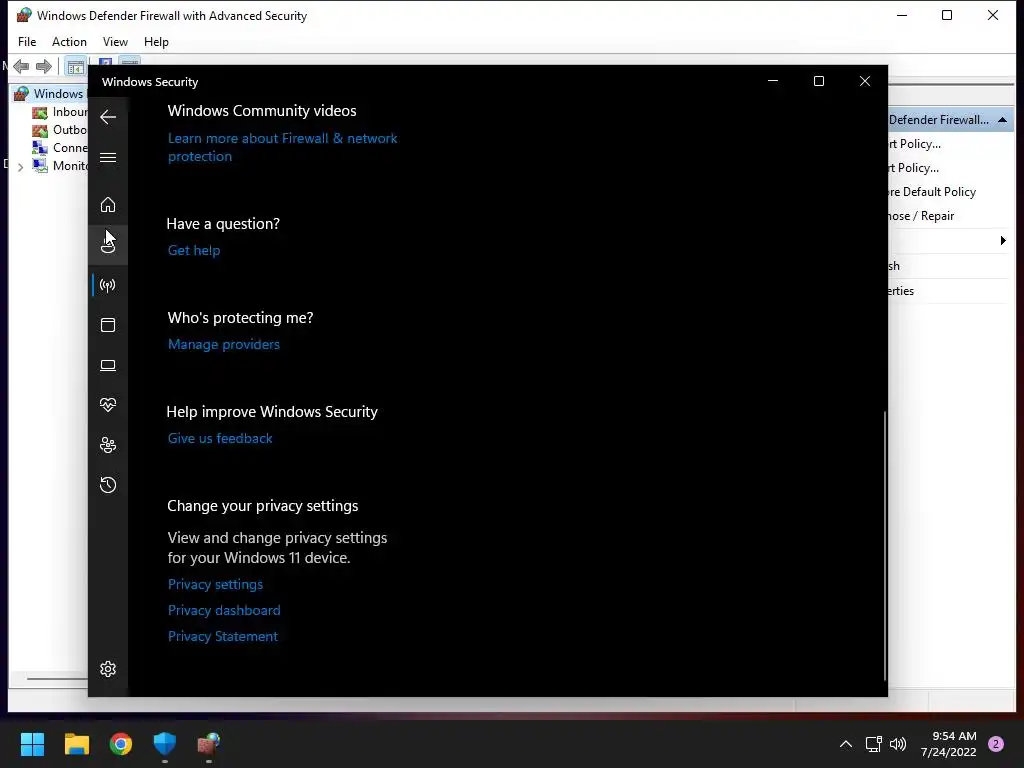Open Protection history clock icon
This screenshot has width=1024, height=768.
pos(108,485)
